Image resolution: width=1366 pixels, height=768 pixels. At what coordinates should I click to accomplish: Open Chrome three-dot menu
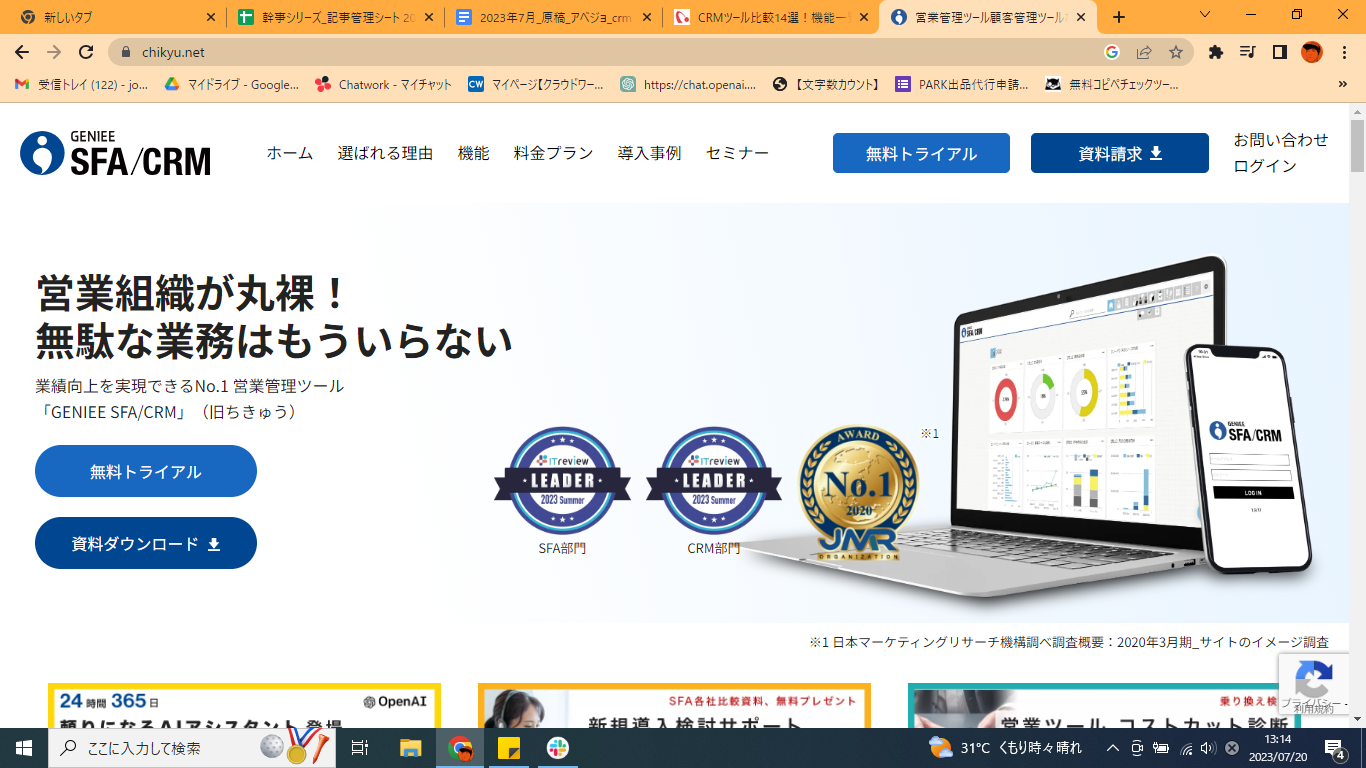tap(1344, 53)
